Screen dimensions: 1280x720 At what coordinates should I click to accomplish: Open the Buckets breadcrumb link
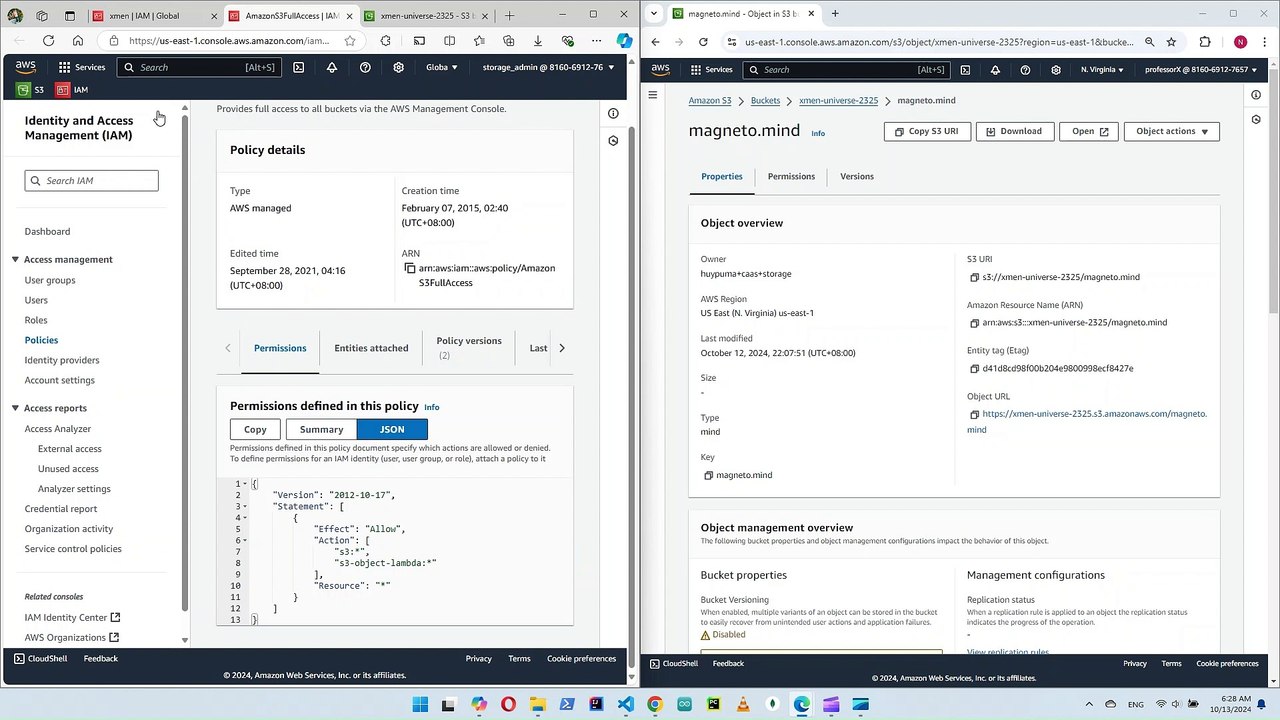(765, 101)
